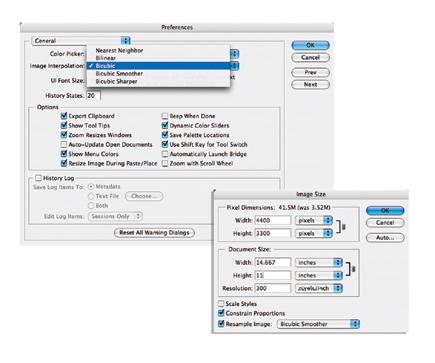Click OK in Preferences dialog

310,45
